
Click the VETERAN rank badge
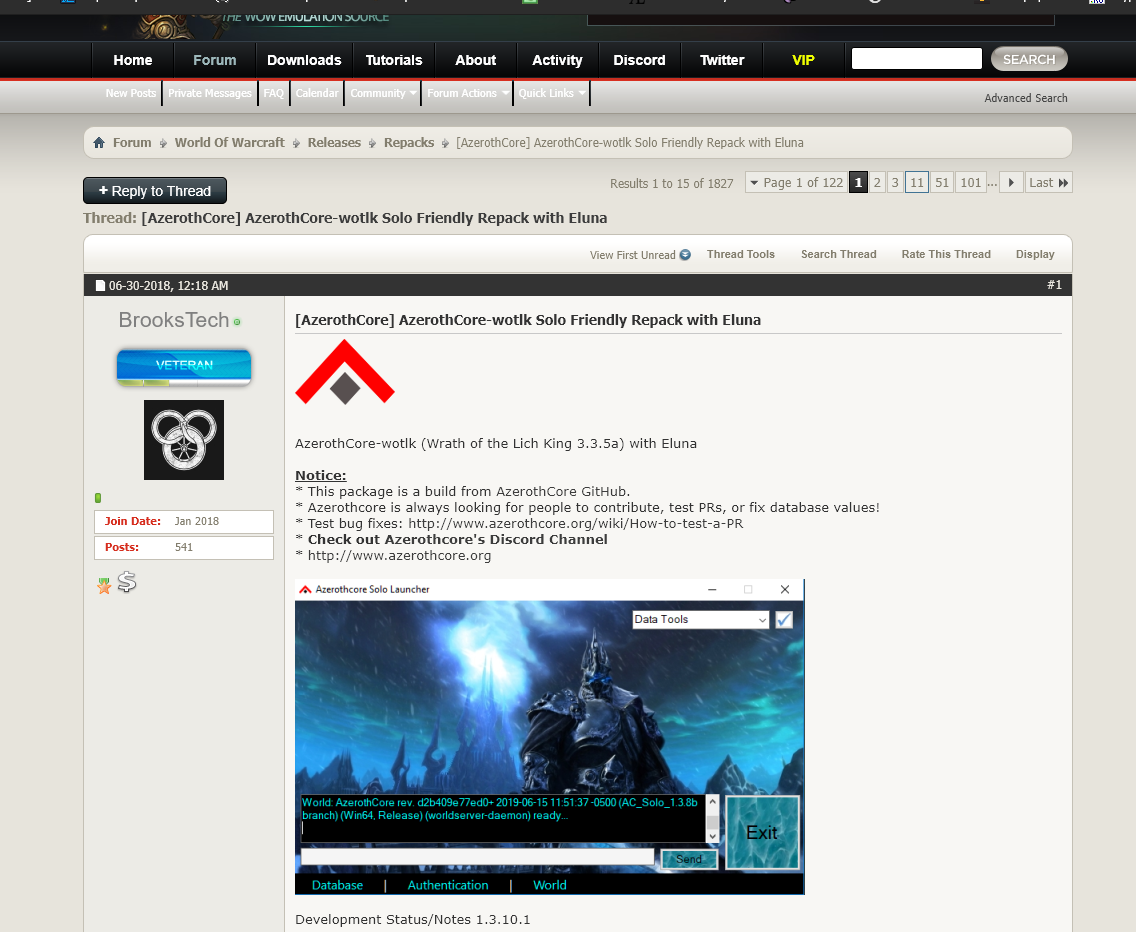184,367
